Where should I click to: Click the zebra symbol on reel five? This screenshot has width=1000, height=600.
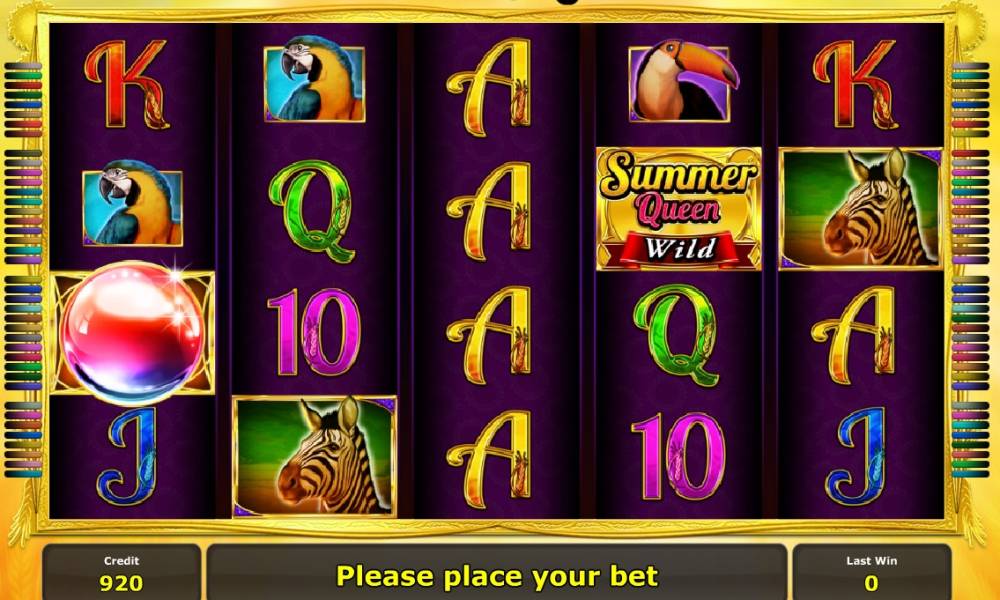point(860,209)
